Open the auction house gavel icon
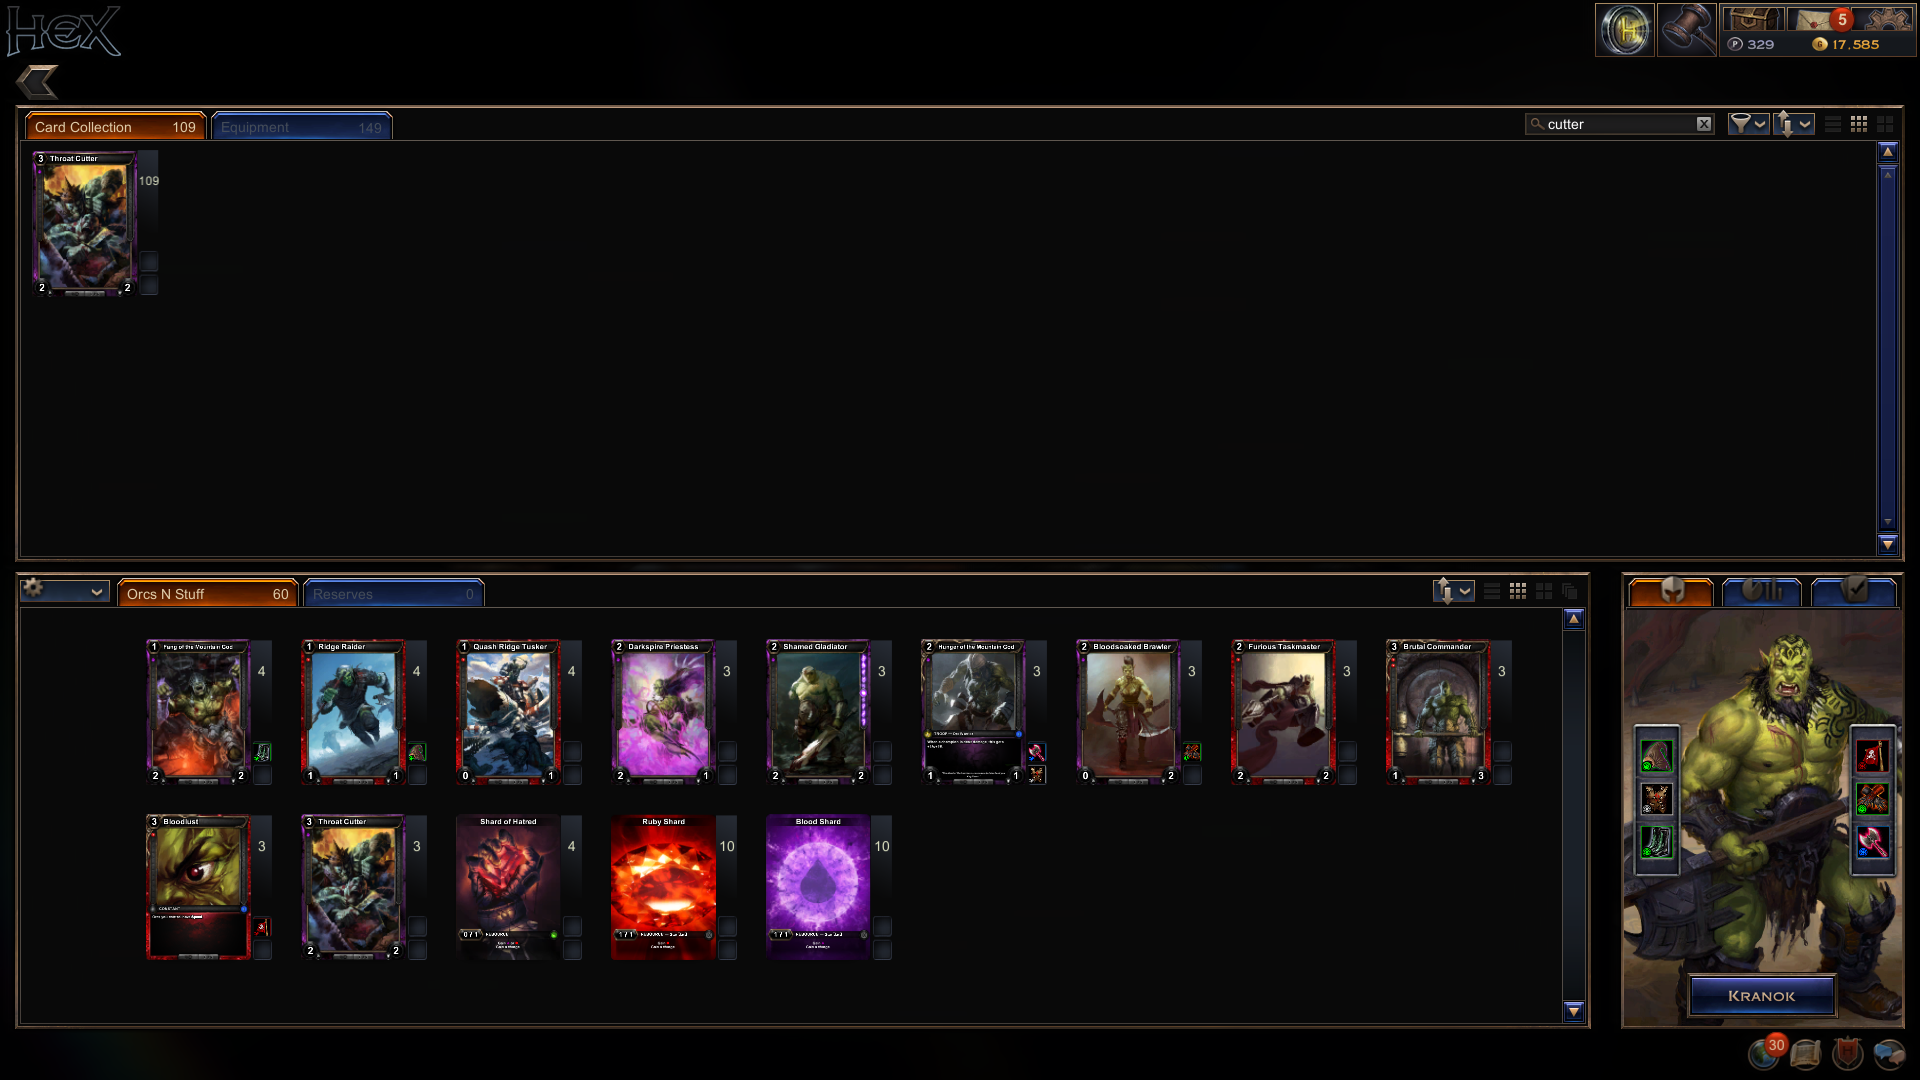 pyautogui.click(x=1687, y=29)
